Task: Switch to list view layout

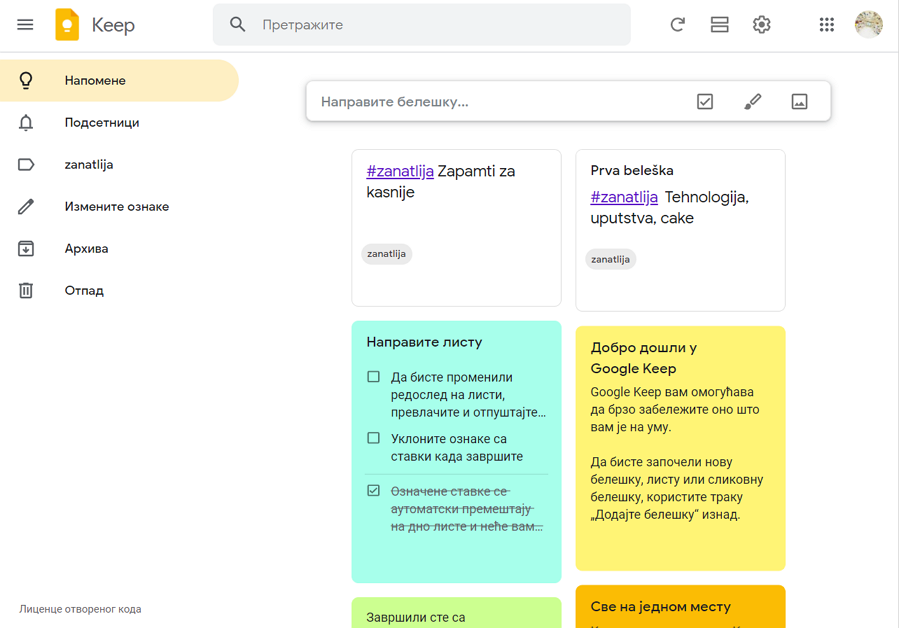Action: pos(720,25)
